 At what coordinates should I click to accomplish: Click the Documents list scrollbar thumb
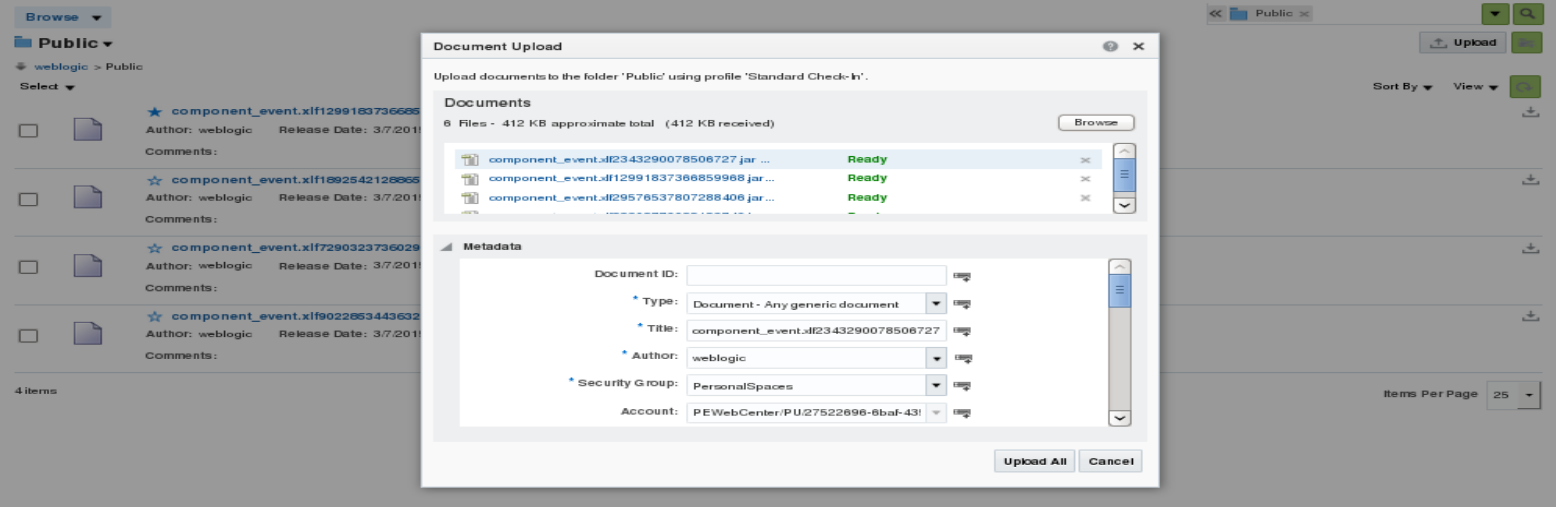[x=1124, y=177]
